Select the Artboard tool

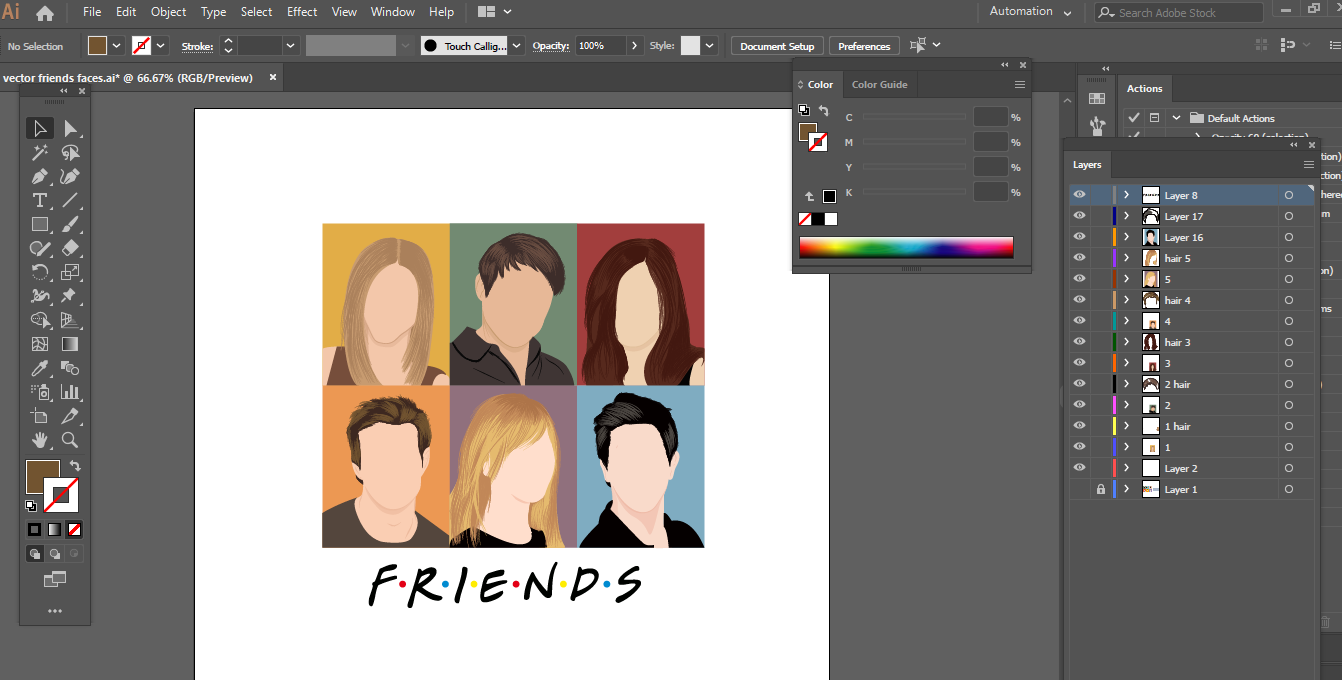click(40, 416)
